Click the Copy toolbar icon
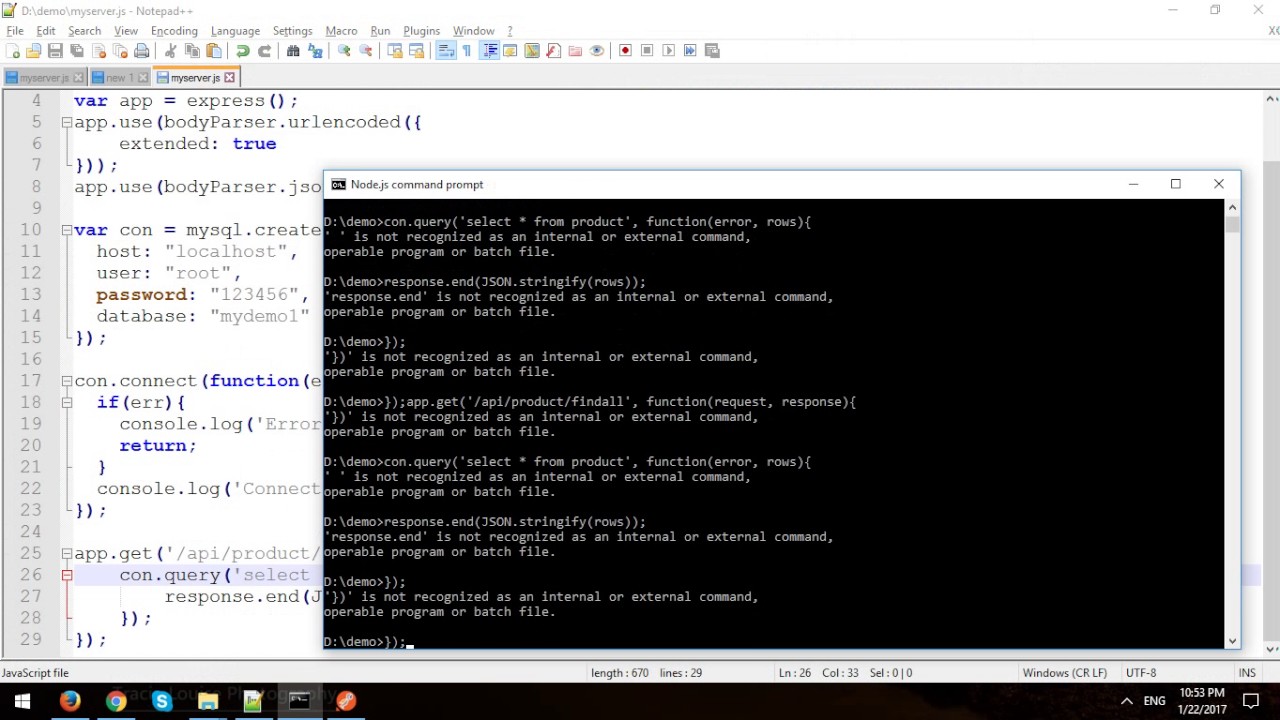The height and width of the screenshot is (720, 1280). 191,50
